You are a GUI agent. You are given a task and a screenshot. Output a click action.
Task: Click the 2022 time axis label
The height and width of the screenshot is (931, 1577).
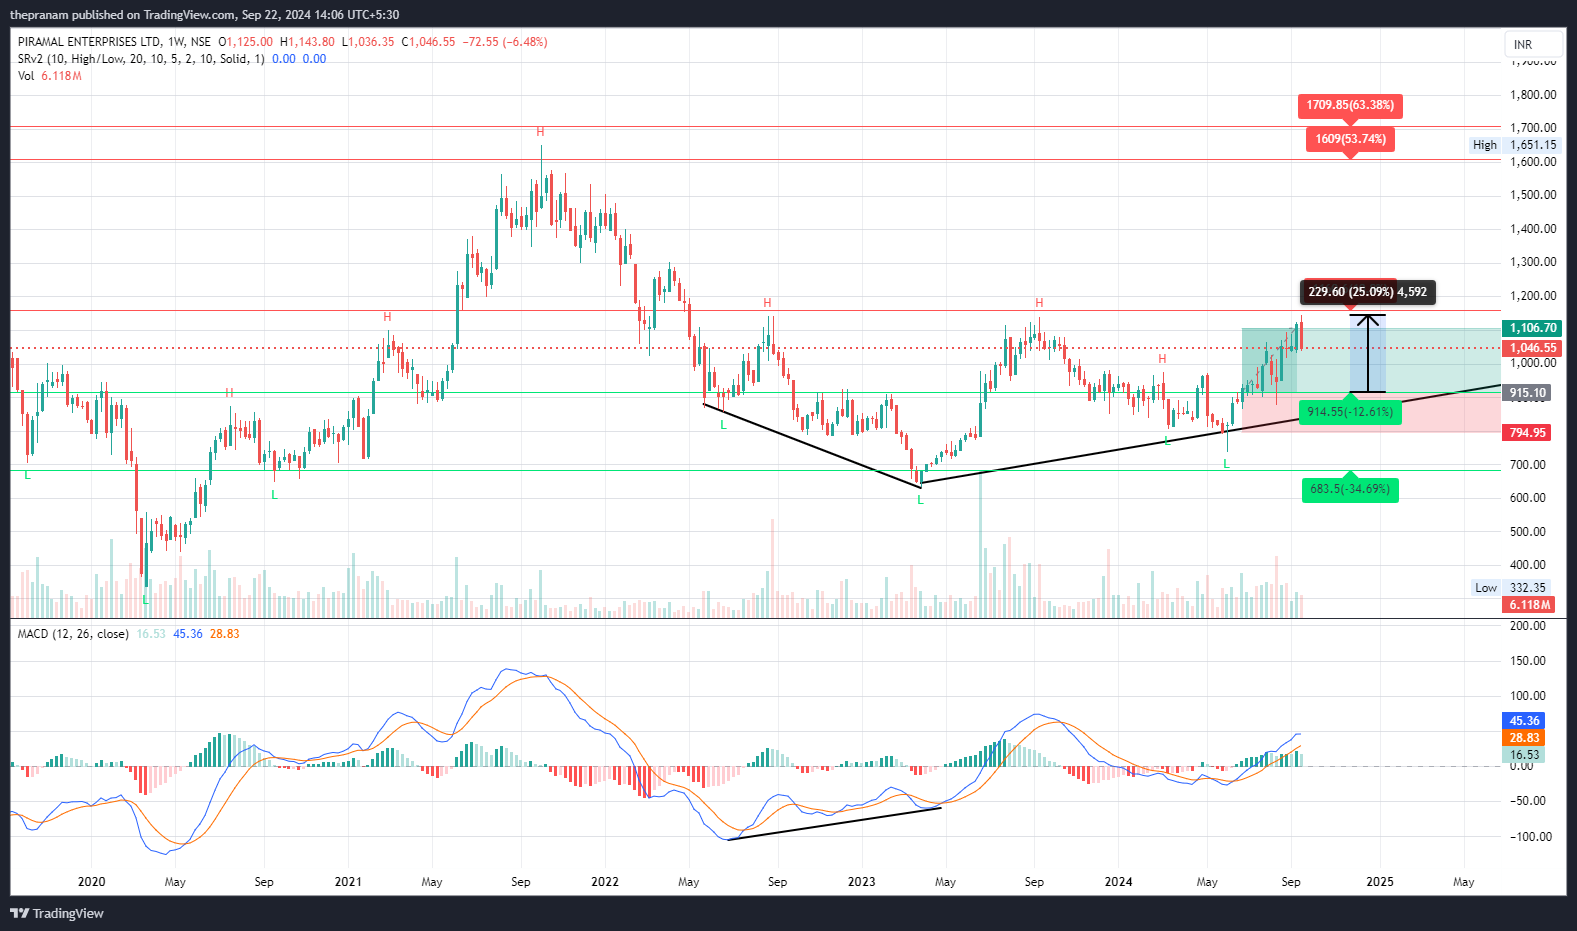click(x=605, y=882)
